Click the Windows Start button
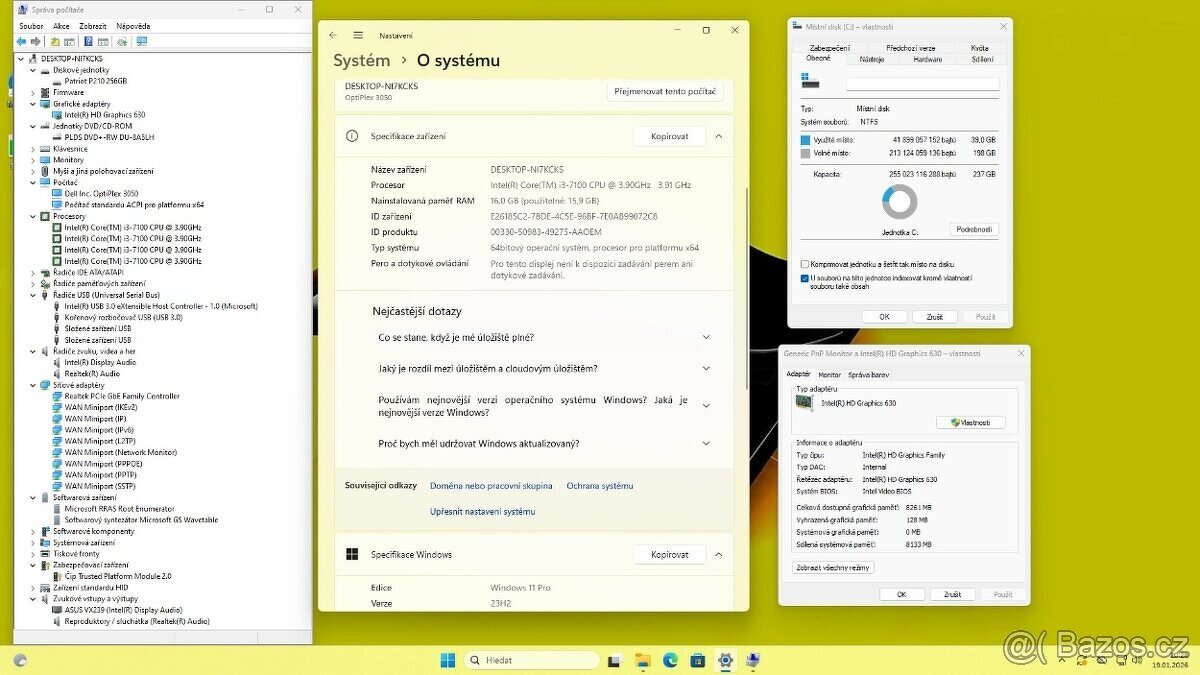This screenshot has width=1200, height=675. (x=447, y=661)
